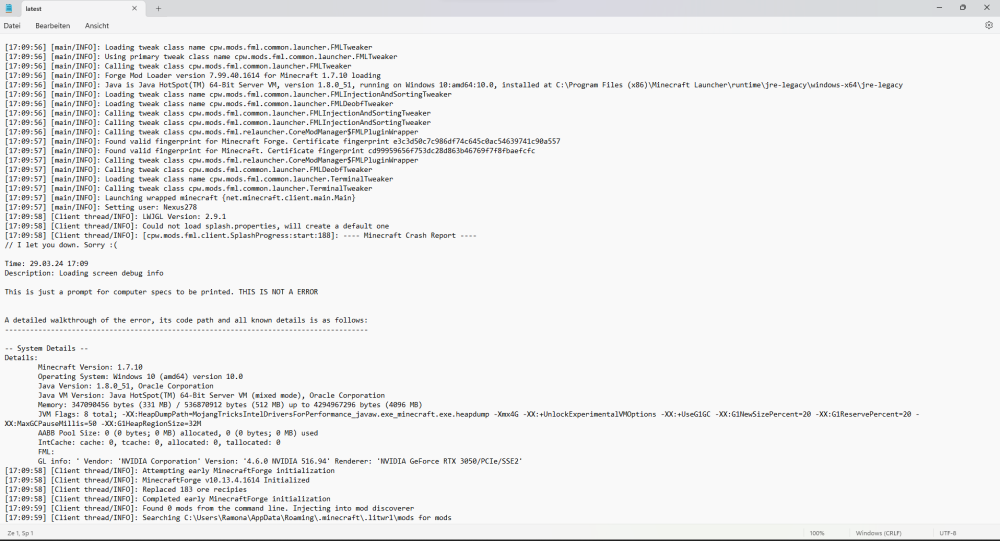Viewport: 1000px width, 541px height.
Task: Click 'A detailed walkthrough of the error' line
Action: 186,320
